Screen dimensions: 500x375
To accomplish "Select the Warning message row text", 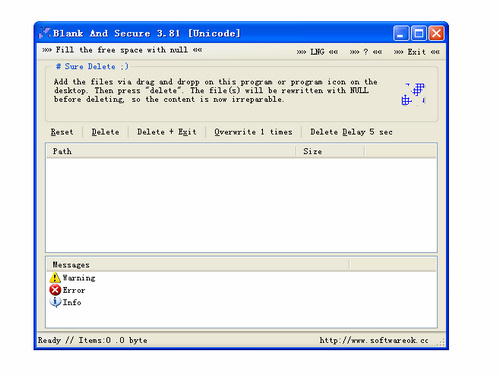I will pyautogui.click(x=79, y=278).
